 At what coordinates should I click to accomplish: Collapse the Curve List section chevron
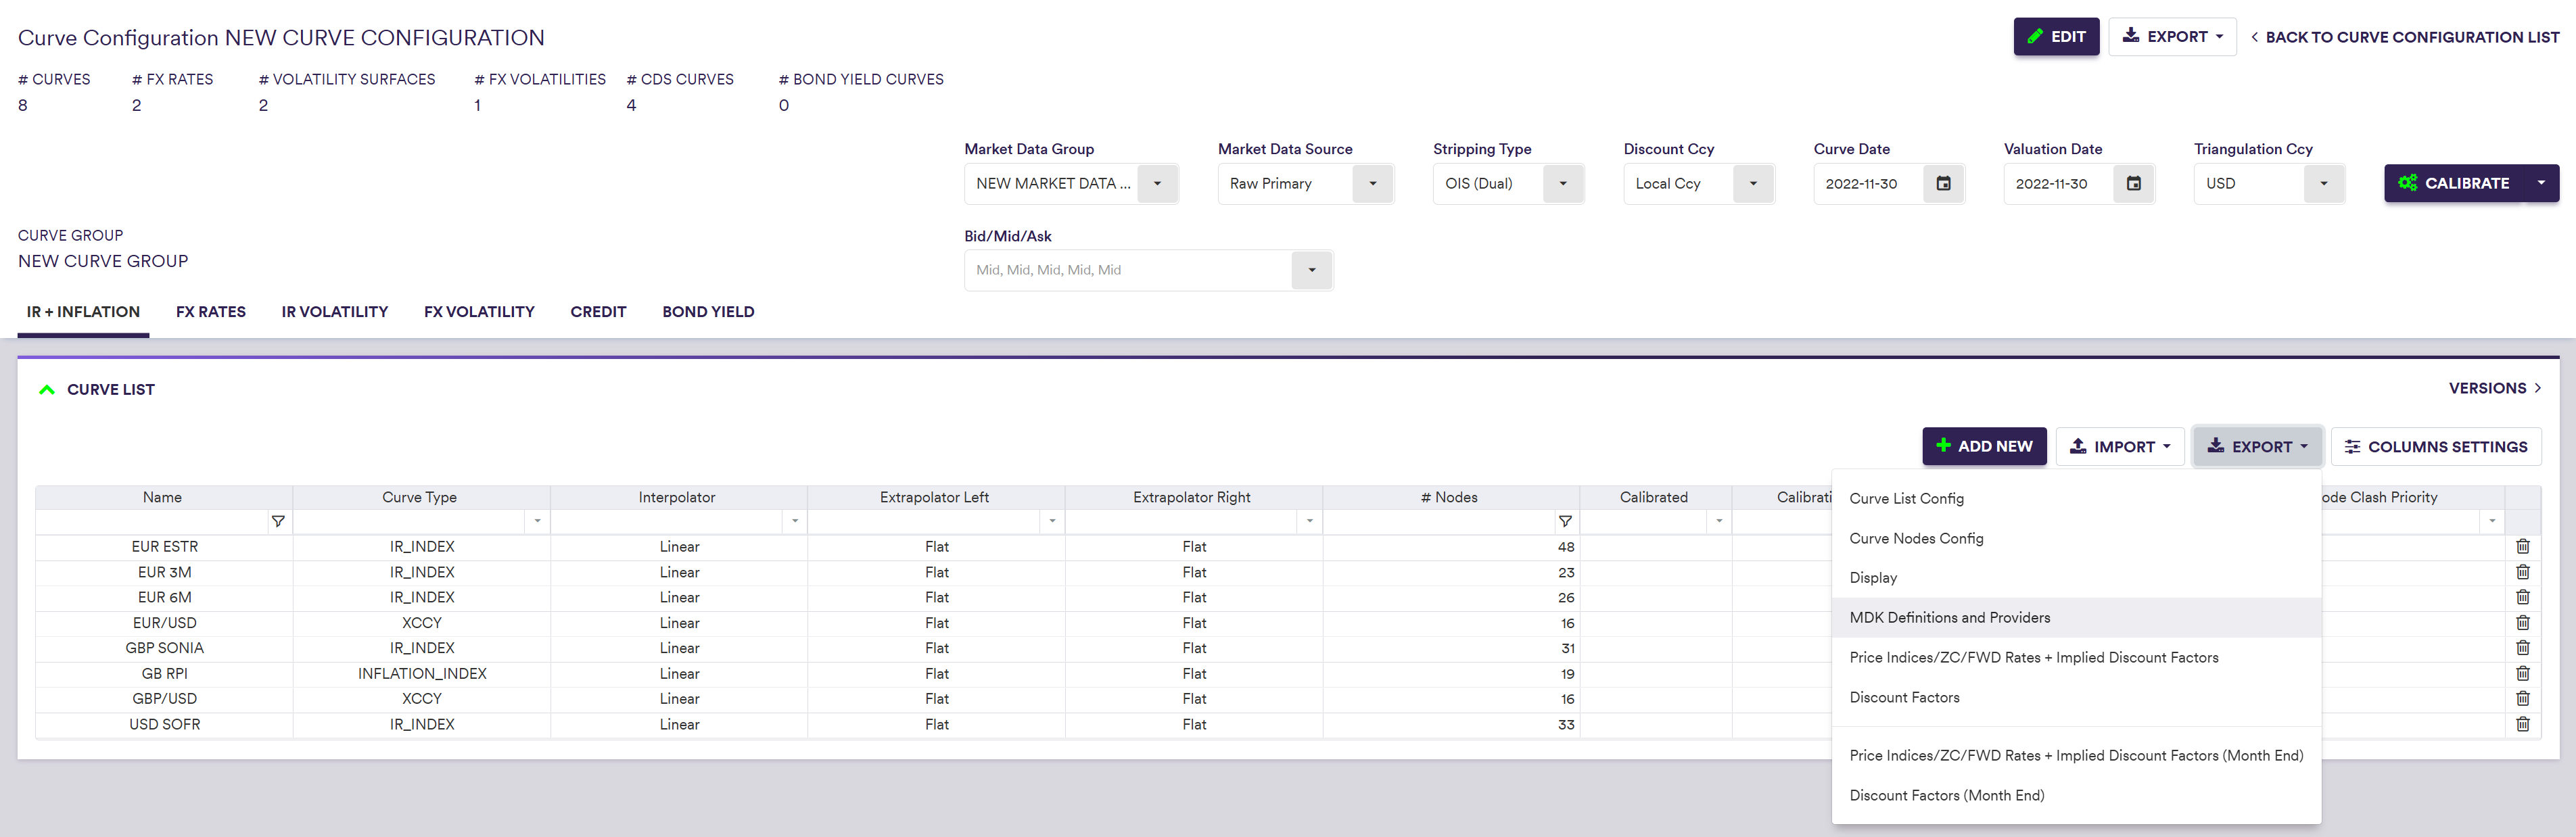(46, 390)
